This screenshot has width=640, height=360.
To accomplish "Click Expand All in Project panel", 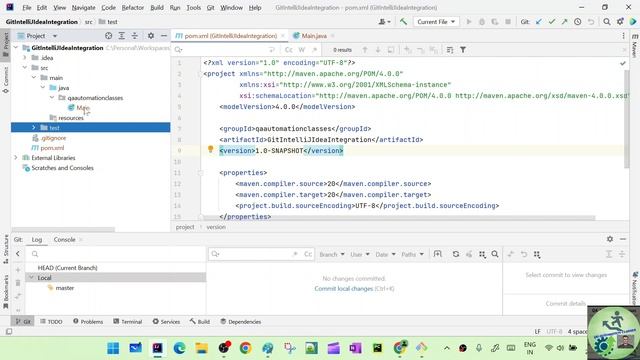I will (x=122, y=36).
